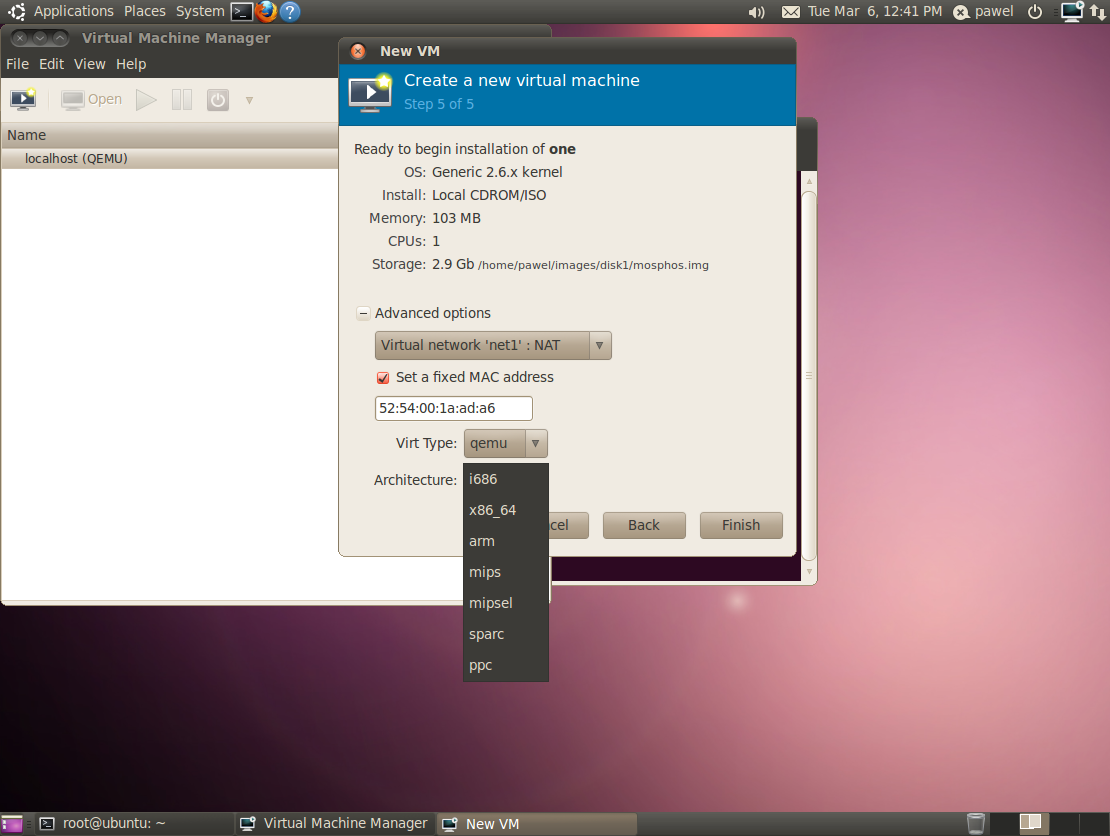
Task: Click the create new virtual machine toolbar icon
Action: coord(22,99)
